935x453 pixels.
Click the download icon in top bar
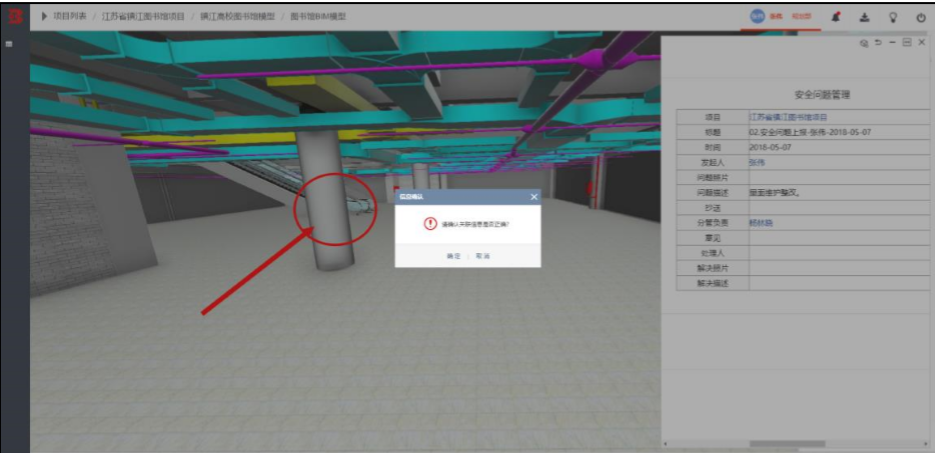point(864,17)
